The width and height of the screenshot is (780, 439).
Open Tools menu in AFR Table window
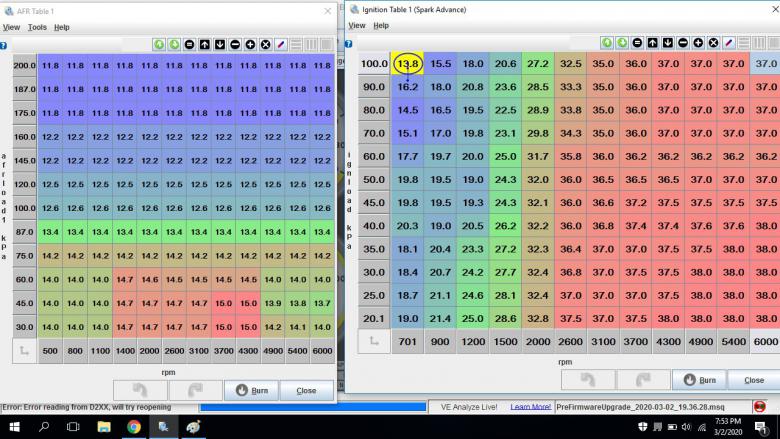click(37, 27)
